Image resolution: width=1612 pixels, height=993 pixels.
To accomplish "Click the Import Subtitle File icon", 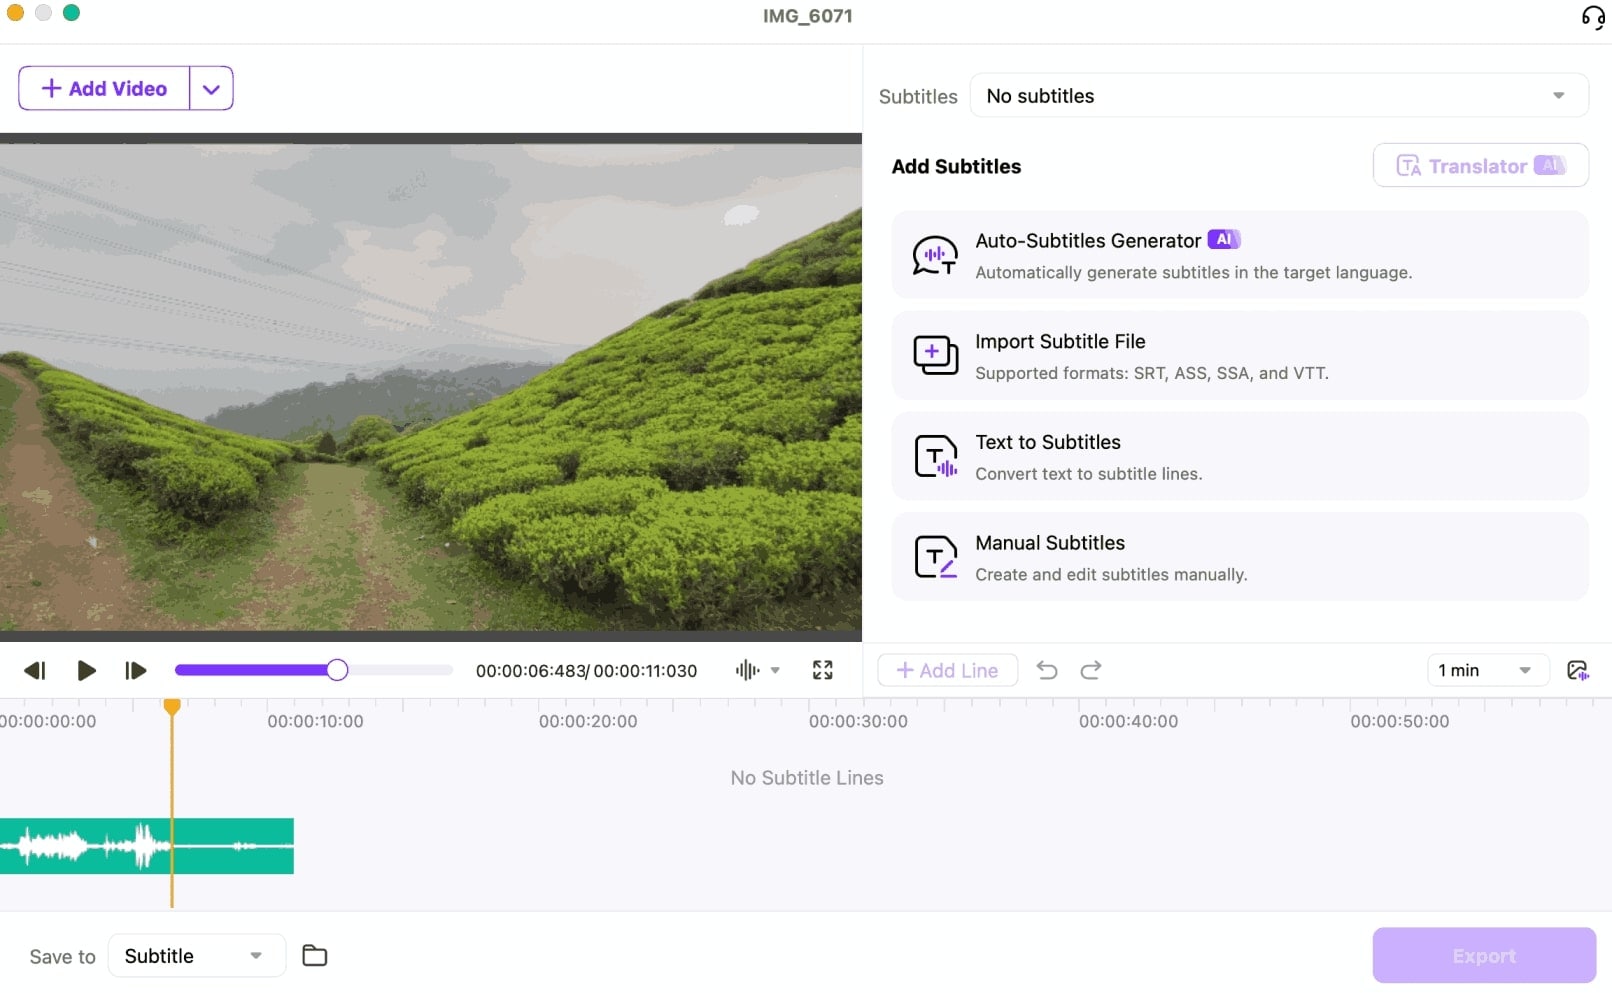I will (935, 355).
